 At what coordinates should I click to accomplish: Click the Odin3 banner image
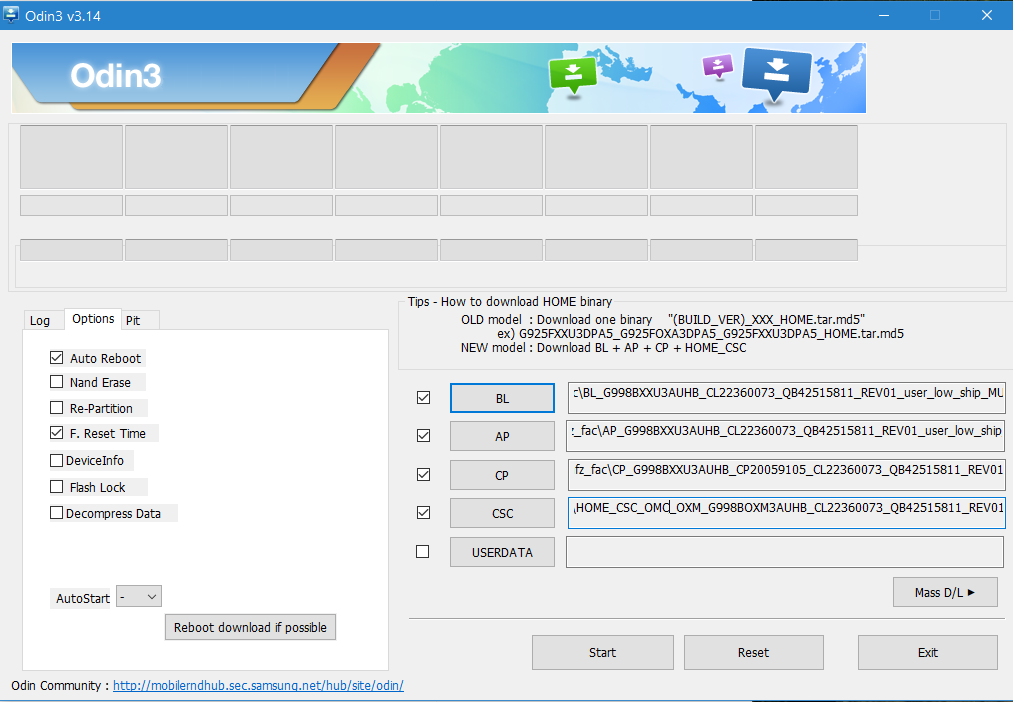tap(439, 78)
